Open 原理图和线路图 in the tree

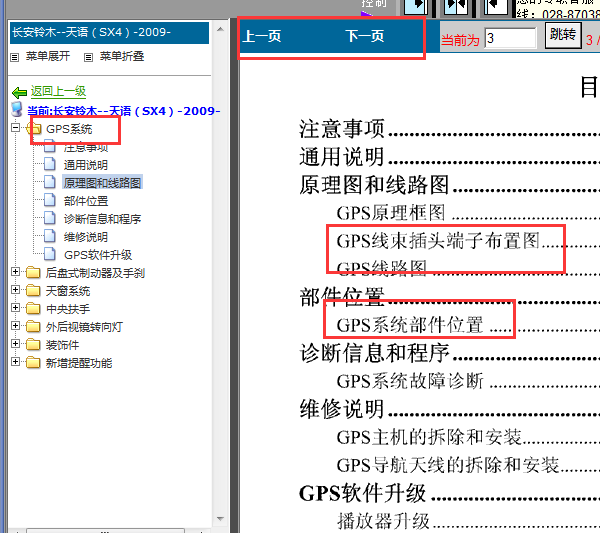coord(103,183)
